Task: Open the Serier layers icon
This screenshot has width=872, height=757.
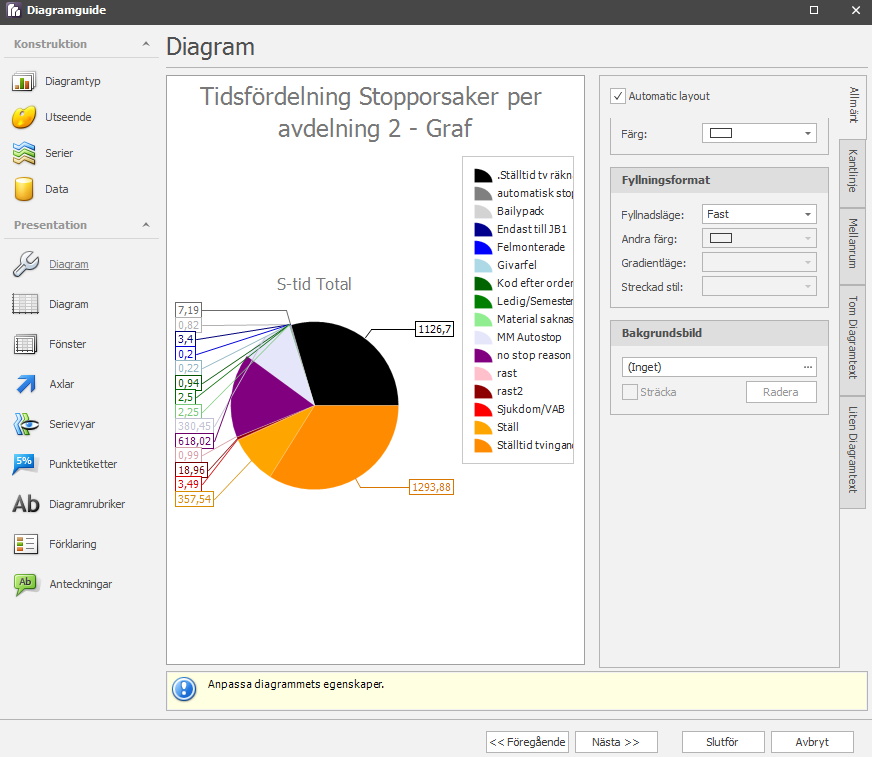Action: click(24, 154)
